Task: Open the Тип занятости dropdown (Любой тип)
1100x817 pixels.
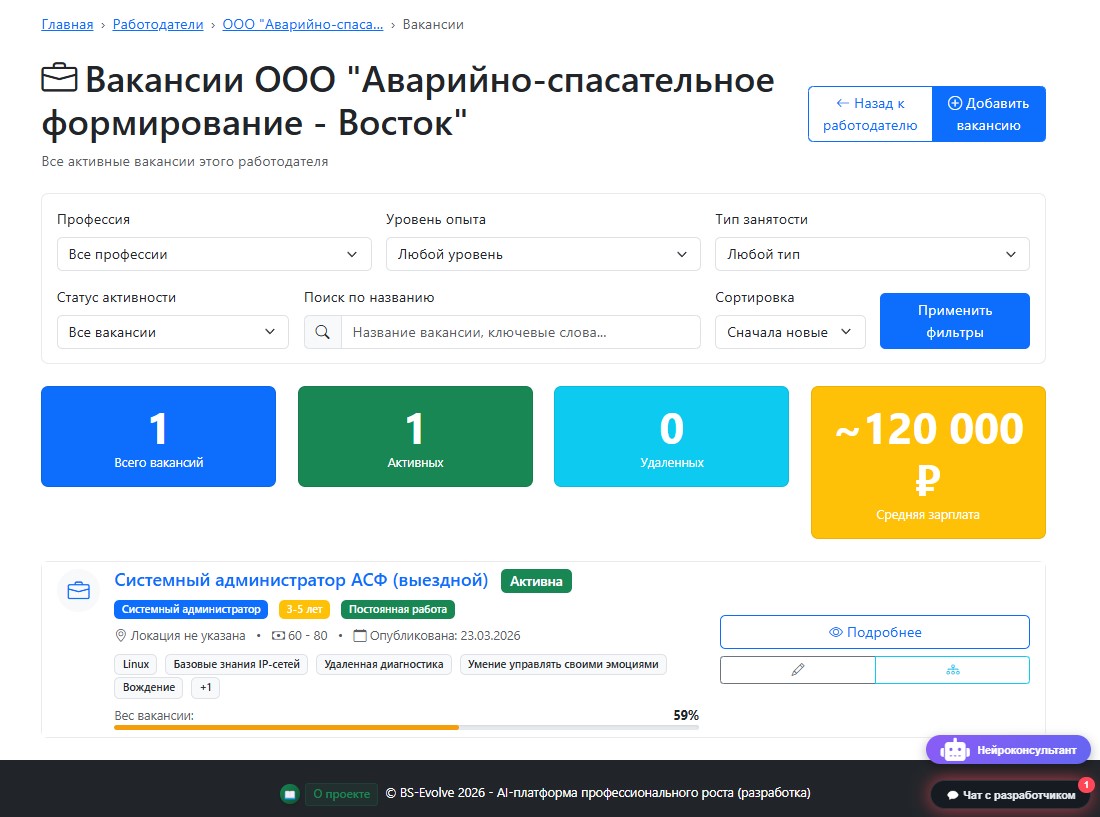Action: pyautogui.click(x=872, y=254)
